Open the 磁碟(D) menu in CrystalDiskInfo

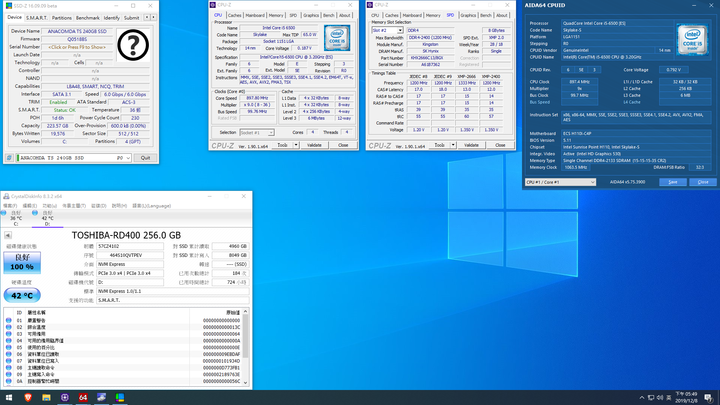coord(98,206)
